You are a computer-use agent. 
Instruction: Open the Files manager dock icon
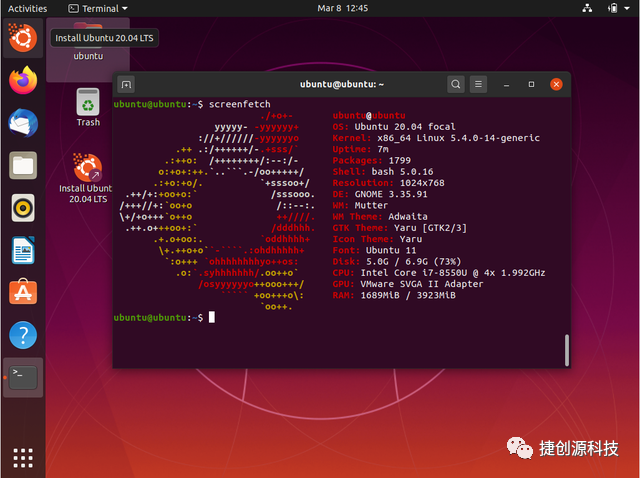click(x=23, y=165)
